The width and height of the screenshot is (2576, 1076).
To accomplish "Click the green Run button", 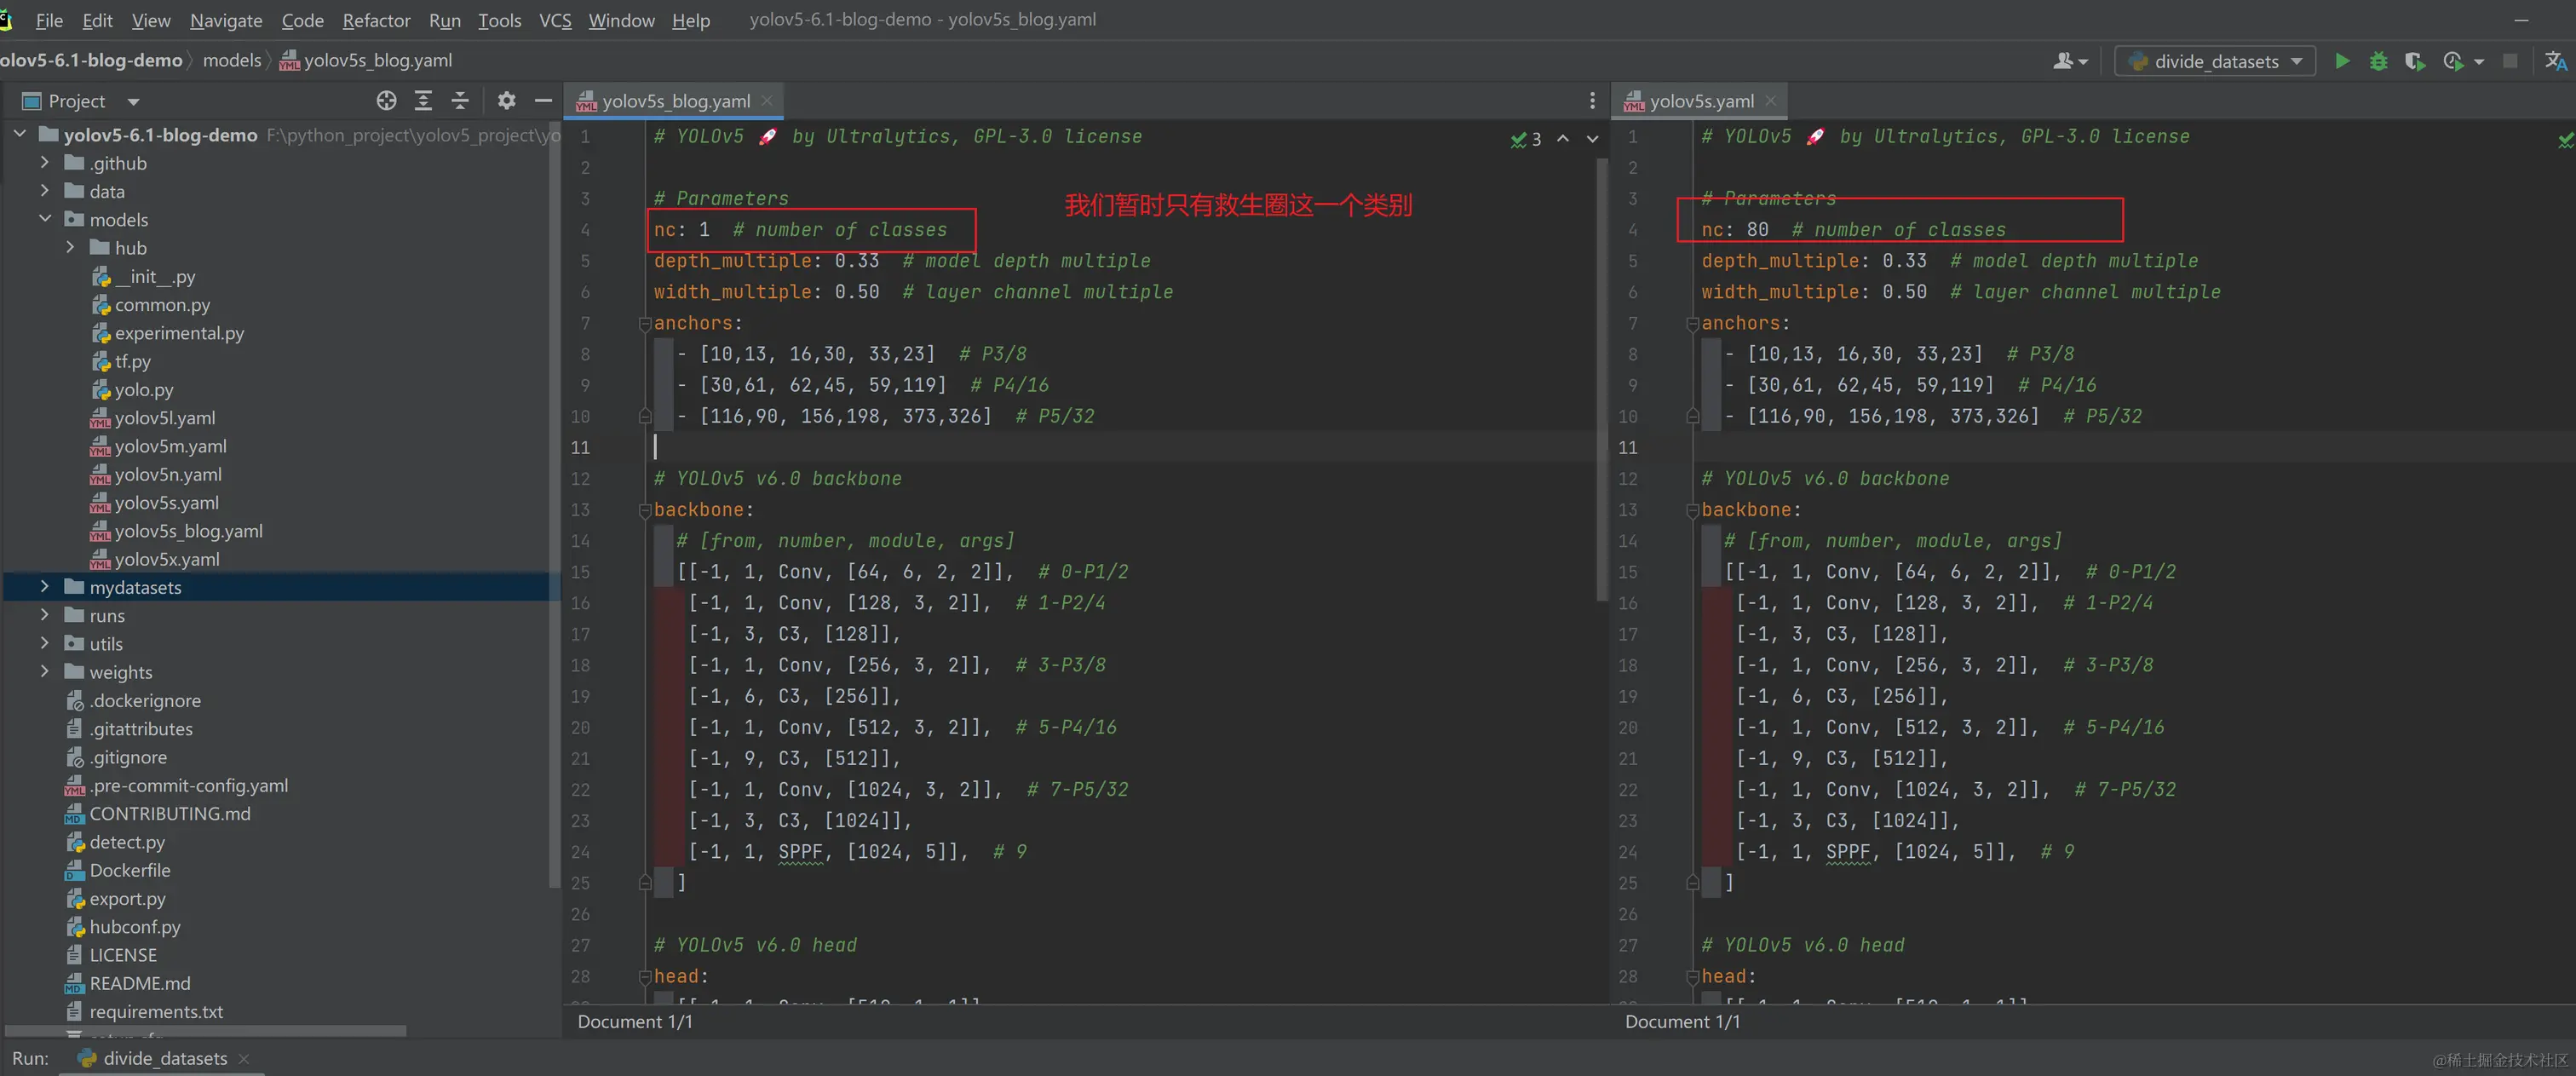I will click(2342, 61).
